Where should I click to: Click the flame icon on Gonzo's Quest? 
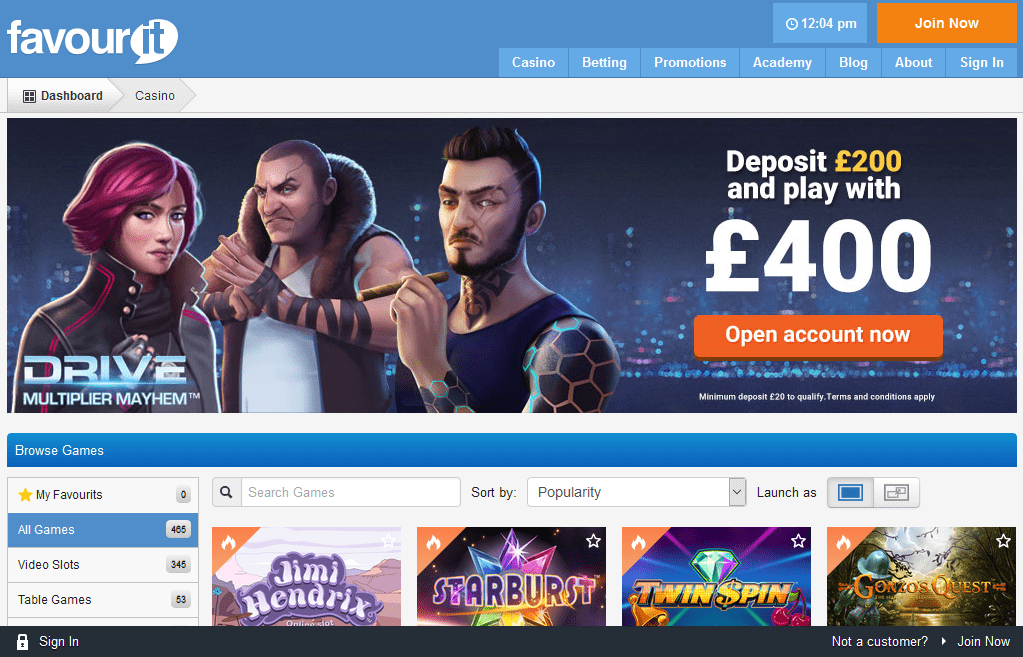point(843,542)
